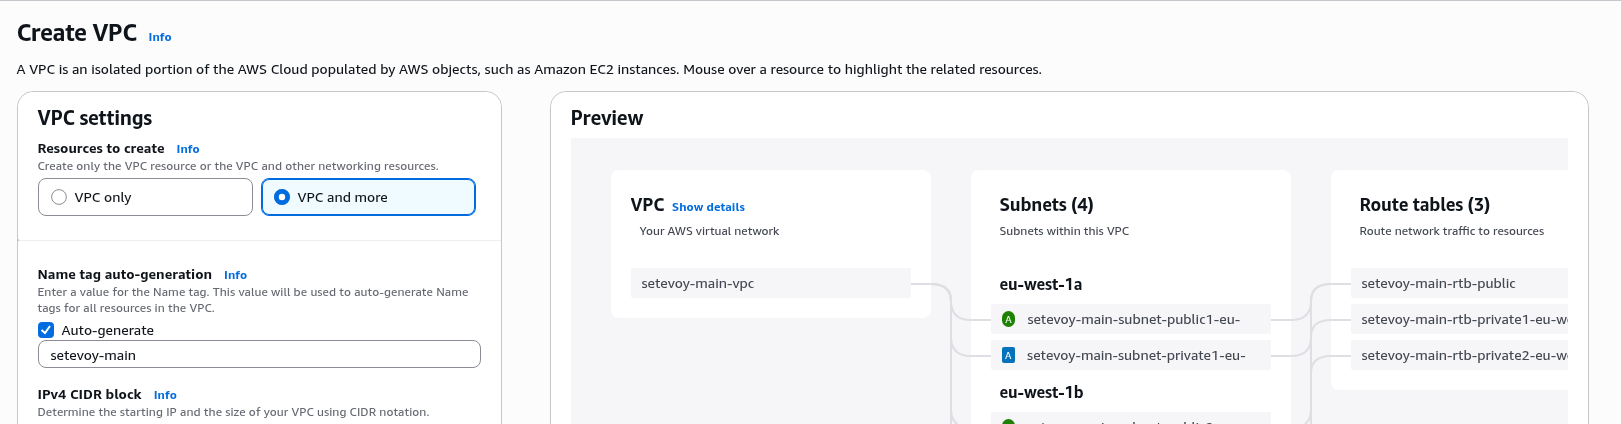The width and height of the screenshot is (1621, 424).
Task: Select the setevoy-main-subnet-public1 subnet entry
Action: coord(1133,320)
